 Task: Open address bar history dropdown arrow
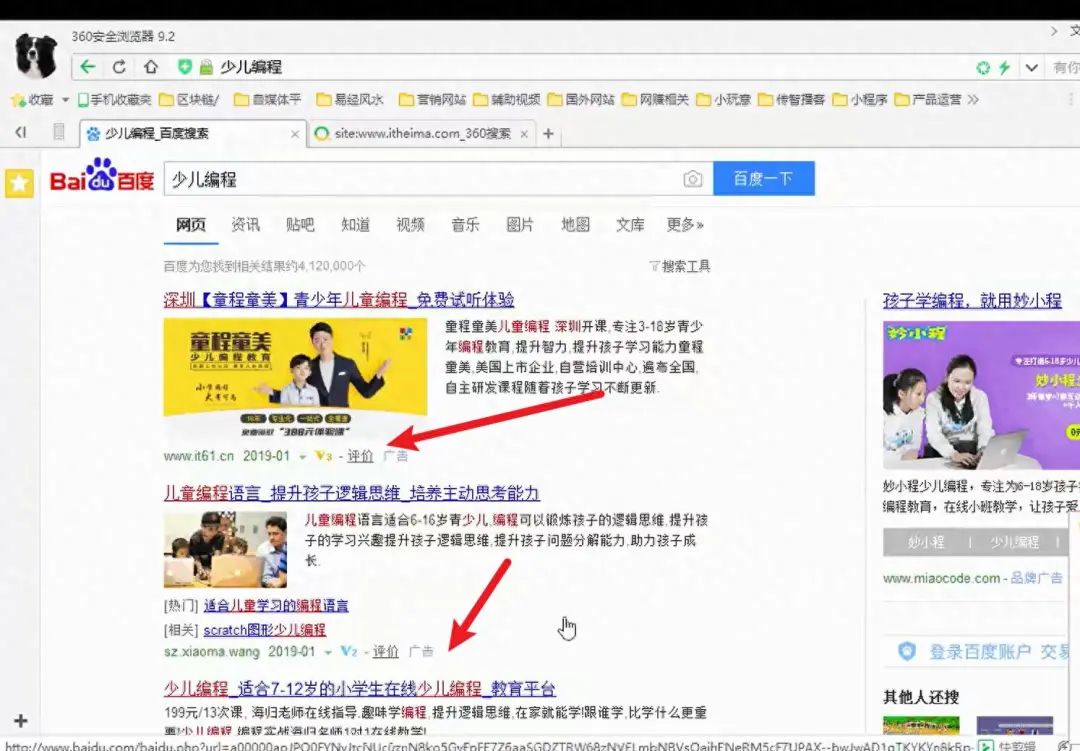coord(1031,68)
